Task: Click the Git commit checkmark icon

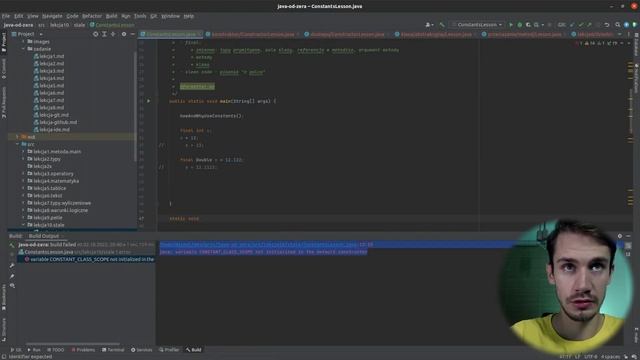Action: 581,25
